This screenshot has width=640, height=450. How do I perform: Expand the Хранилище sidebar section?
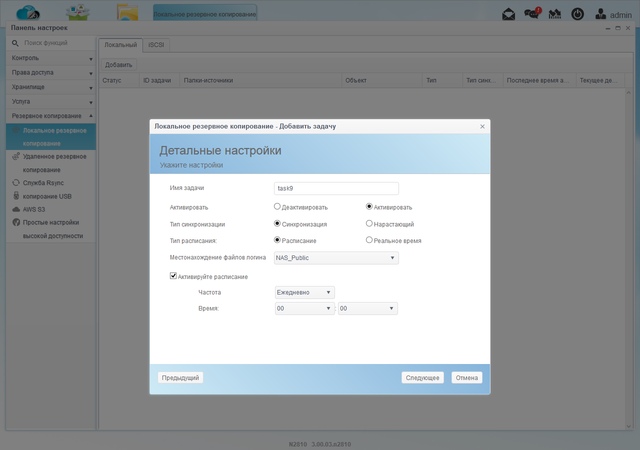coord(51,87)
